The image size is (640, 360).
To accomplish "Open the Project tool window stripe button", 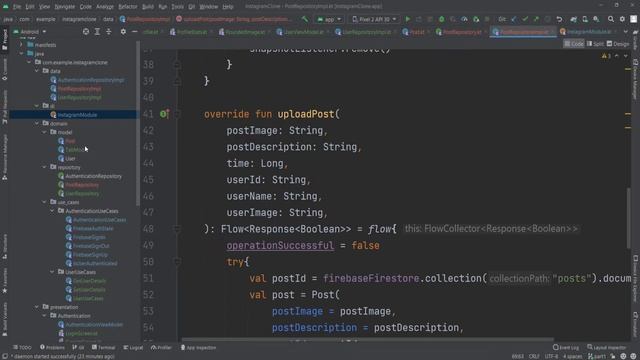I will pyautogui.click(x=4, y=40).
